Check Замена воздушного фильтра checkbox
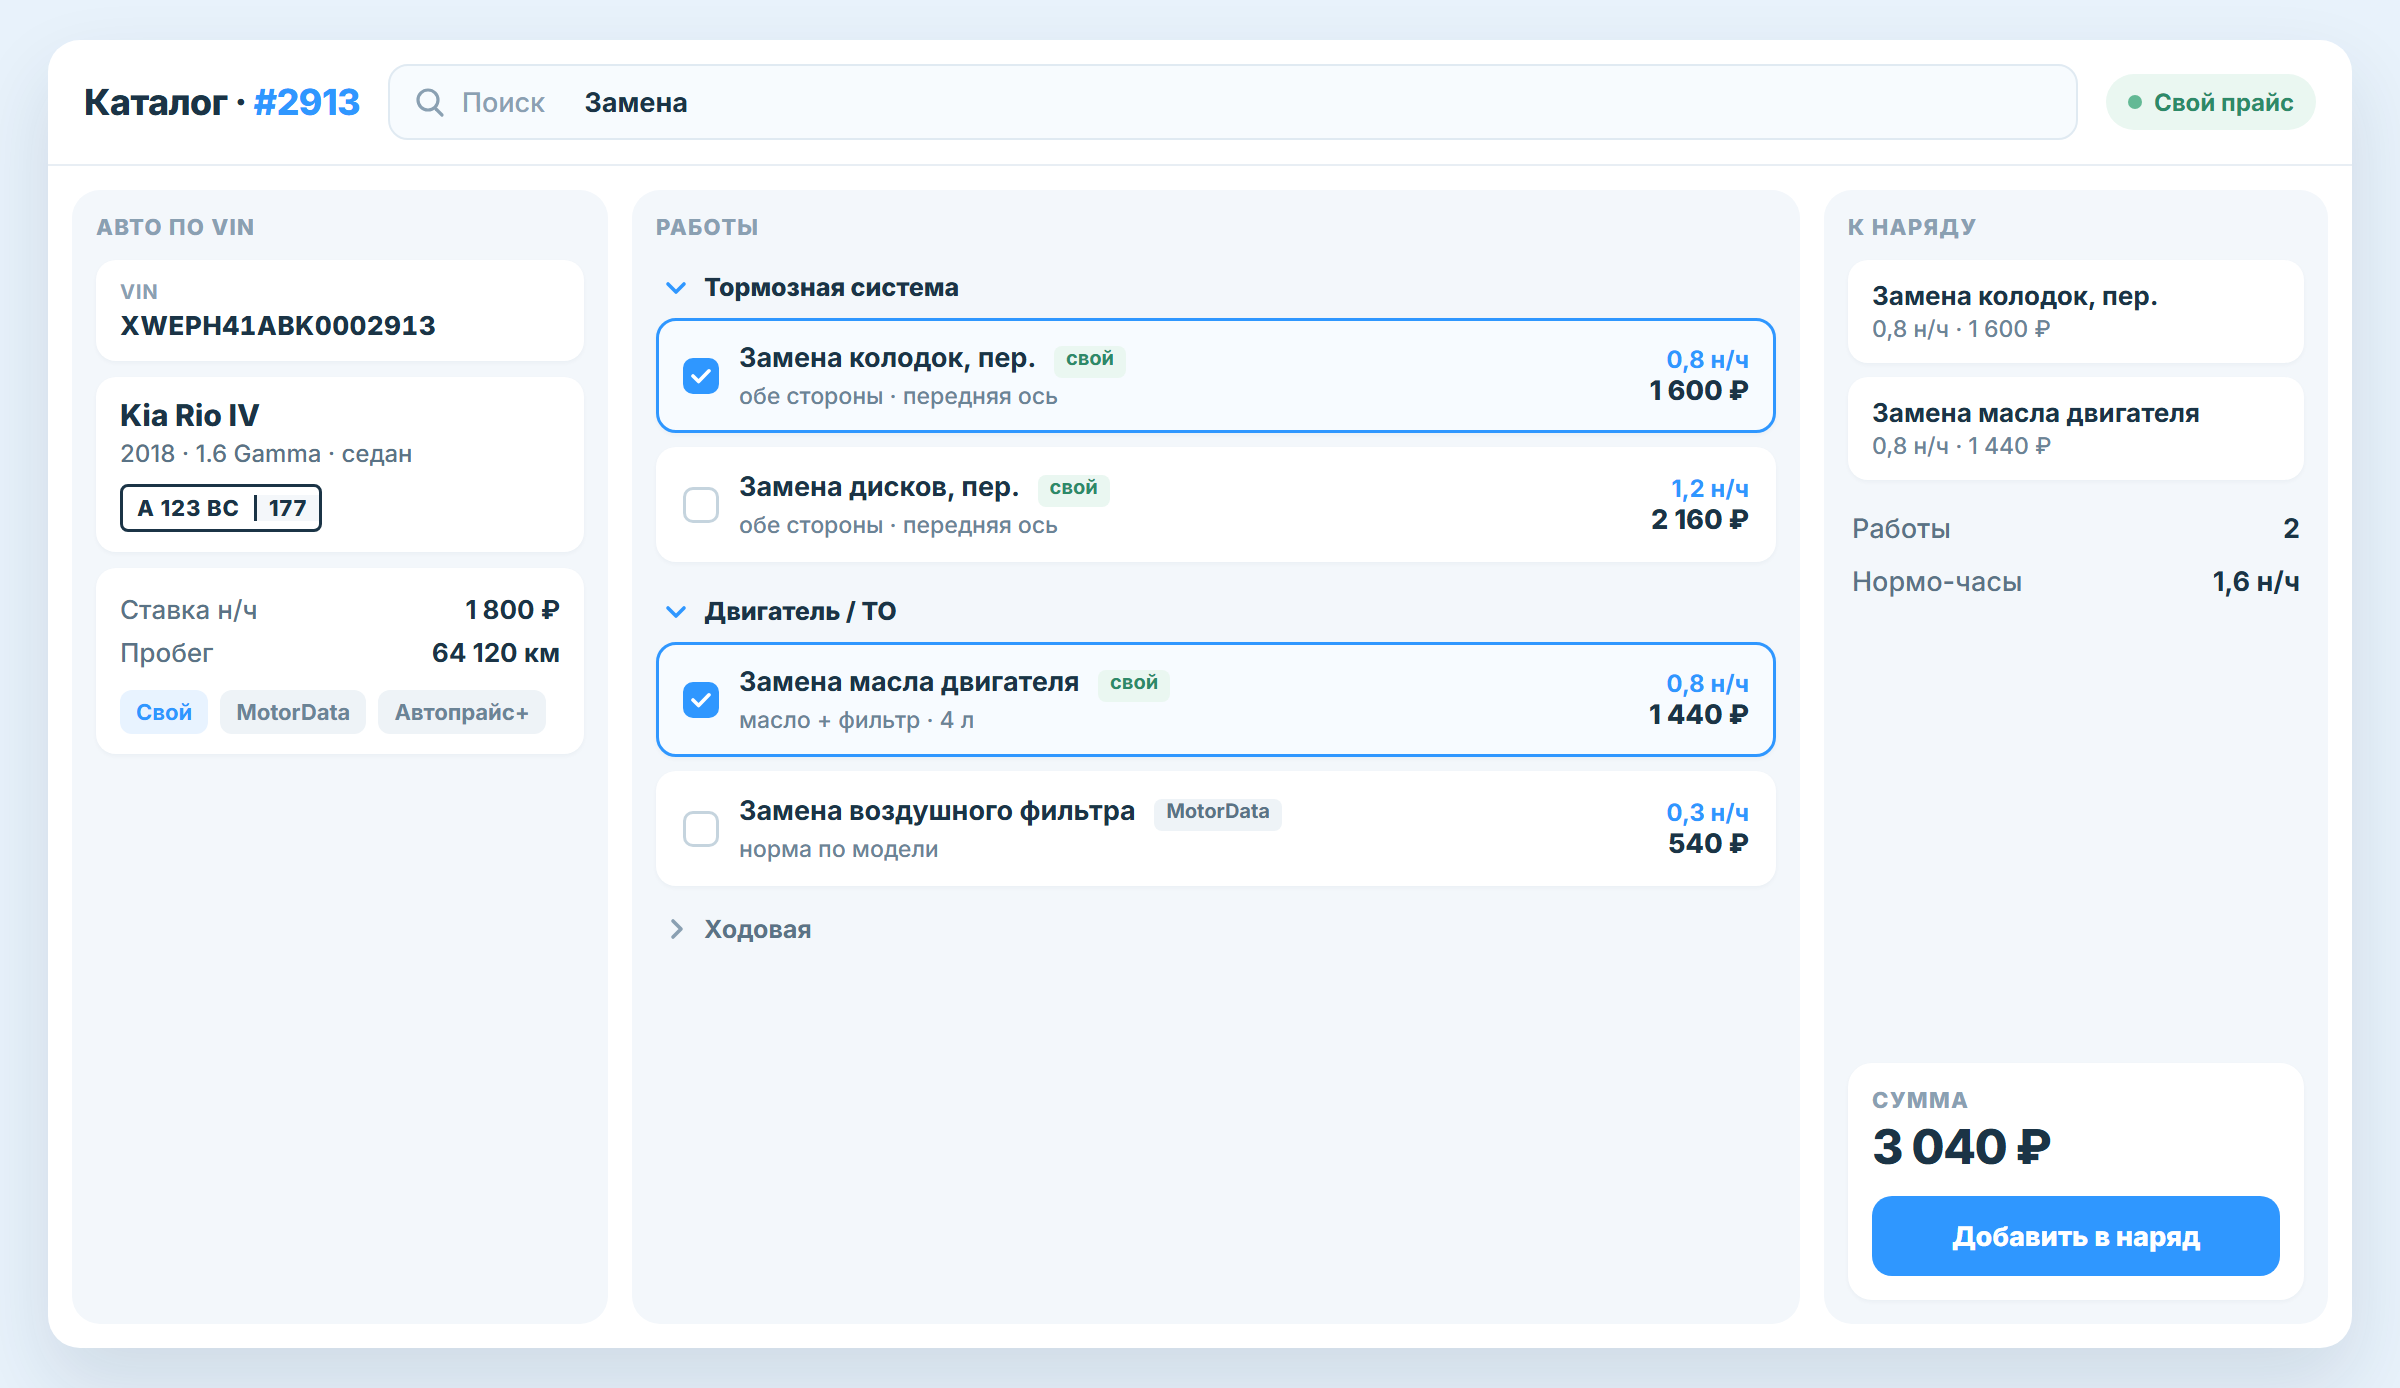The height and width of the screenshot is (1388, 2400). pyautogui.click(x=701, y=829)
